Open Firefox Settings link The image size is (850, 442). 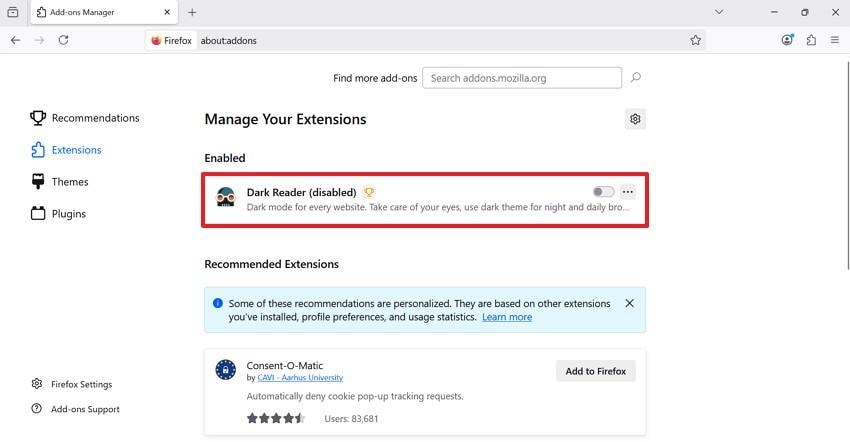coord(72,384)
